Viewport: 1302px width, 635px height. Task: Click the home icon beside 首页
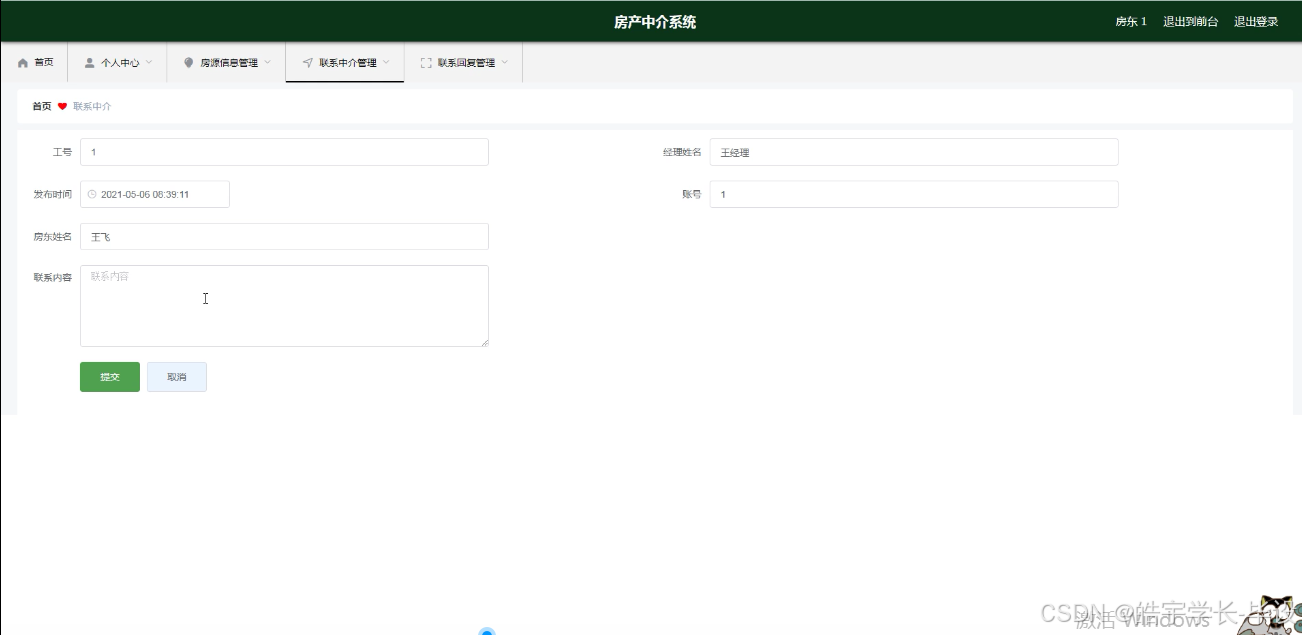[23, 63]
